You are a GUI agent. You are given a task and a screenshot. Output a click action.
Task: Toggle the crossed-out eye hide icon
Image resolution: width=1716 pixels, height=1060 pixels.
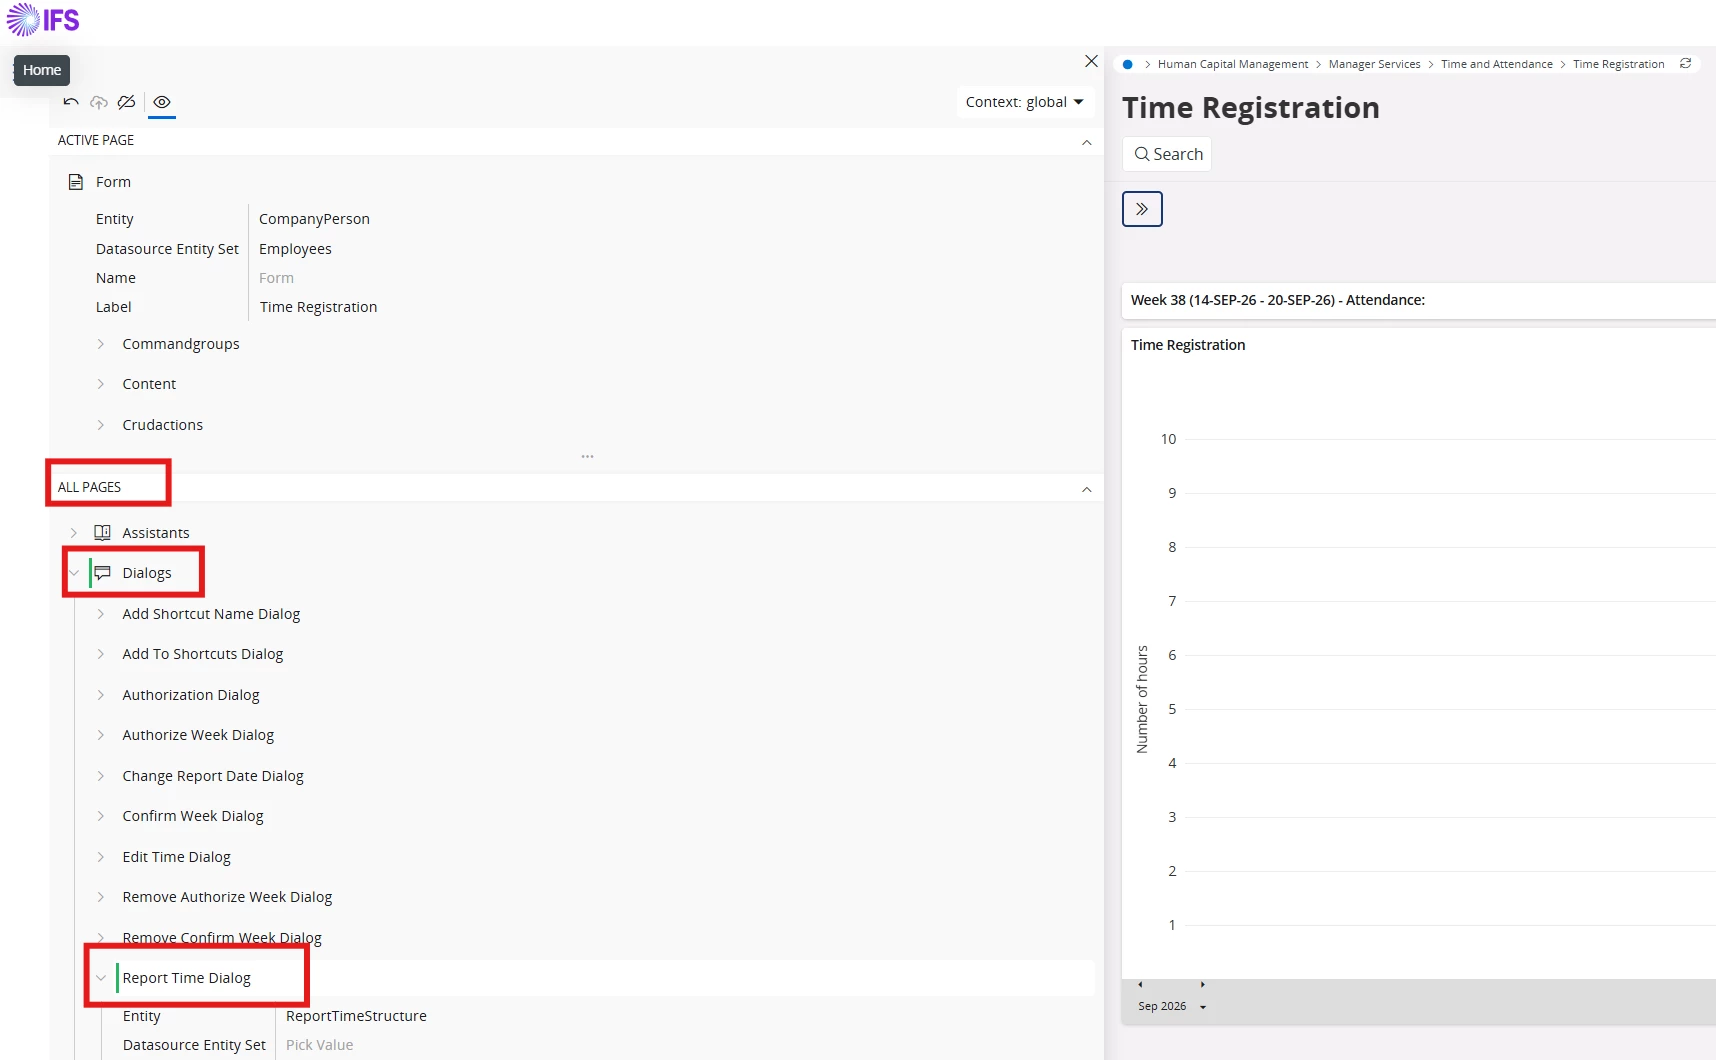click(126, 102)
